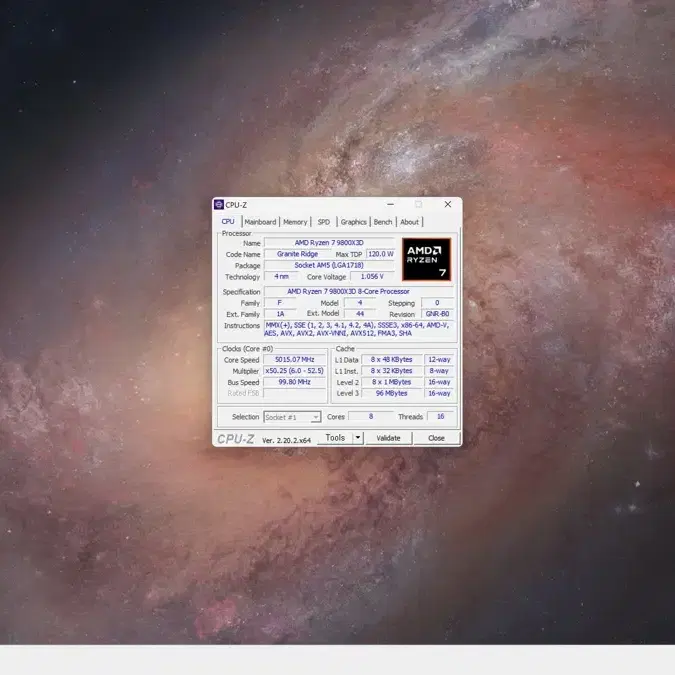Click Bus Speed value 99.80 MHz
The image size is (675, 675).
point(294,382)
